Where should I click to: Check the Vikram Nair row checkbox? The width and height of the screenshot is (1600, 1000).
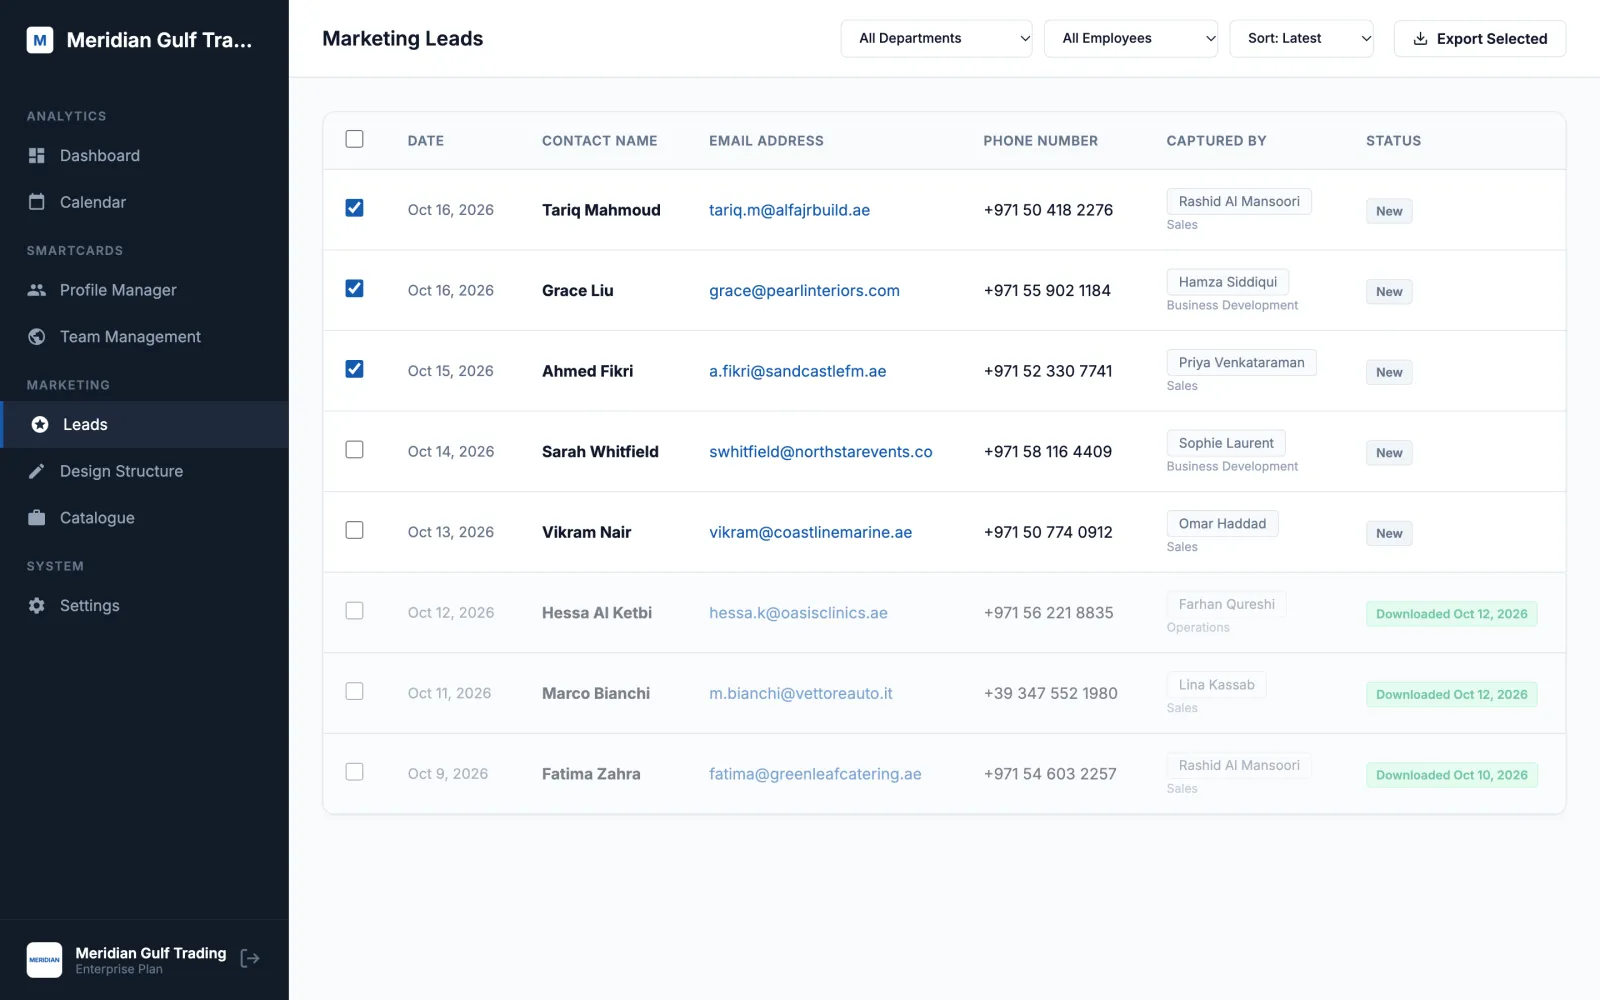point(354,530)
